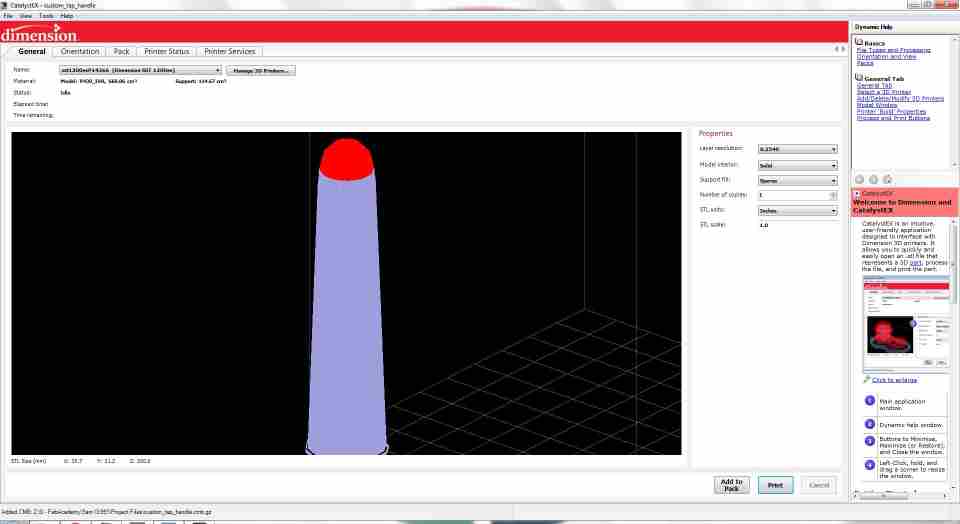
Task: Click the Dynamic Help panel title
Action: pyautogui.click(x=873, y=27)
